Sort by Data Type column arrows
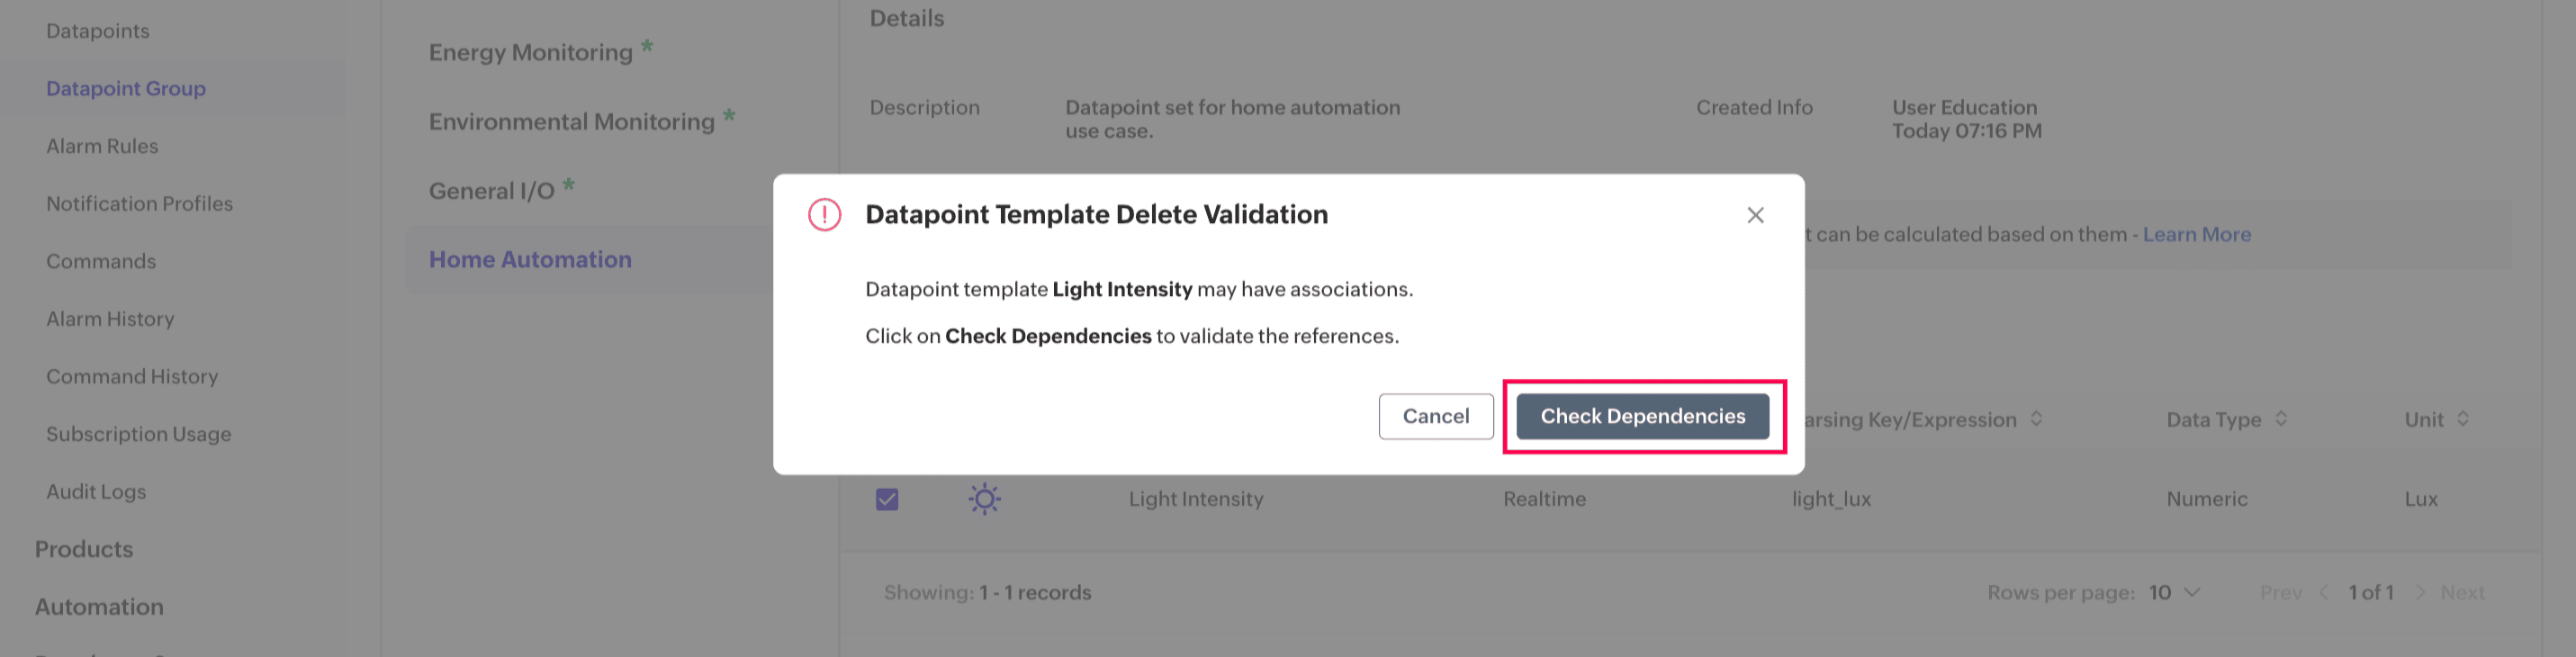 pos(2281,419)
